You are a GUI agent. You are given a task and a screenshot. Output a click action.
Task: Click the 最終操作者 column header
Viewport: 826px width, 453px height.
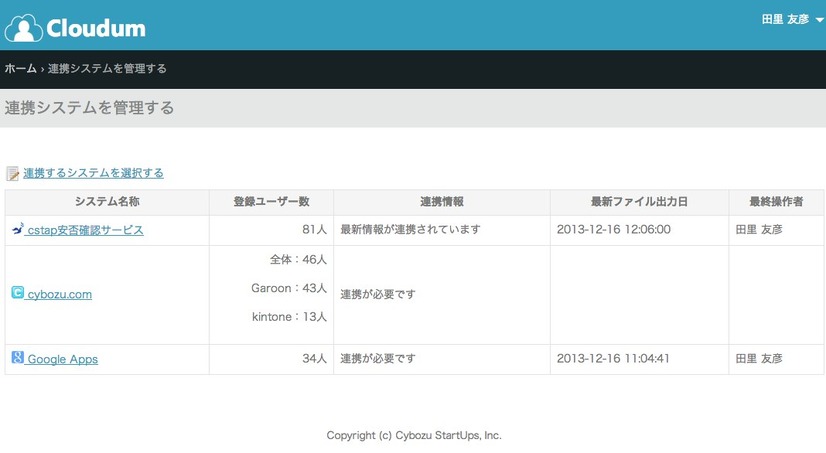(x=776, y=202)
